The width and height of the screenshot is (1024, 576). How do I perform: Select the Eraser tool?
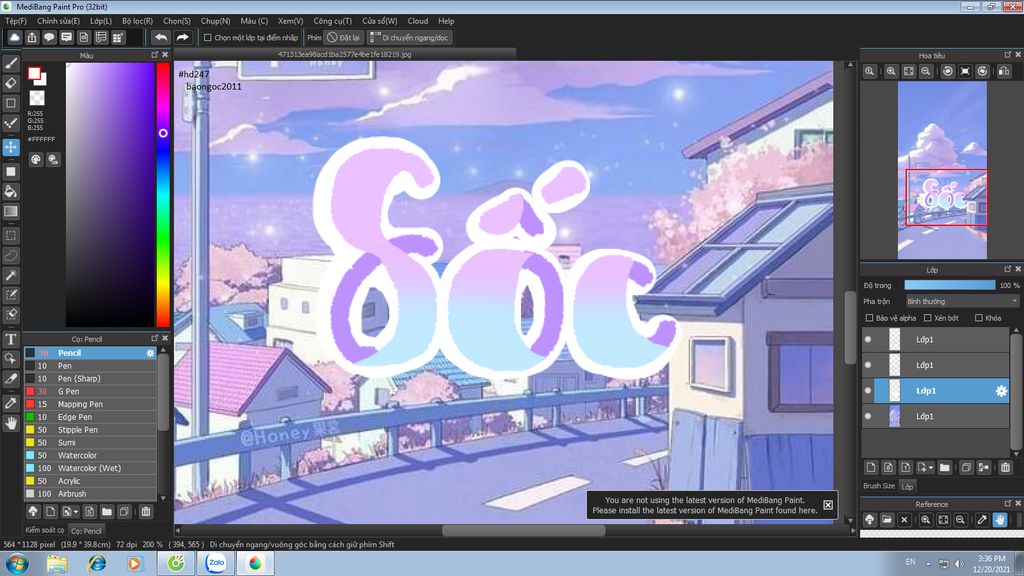coord(11,83)
